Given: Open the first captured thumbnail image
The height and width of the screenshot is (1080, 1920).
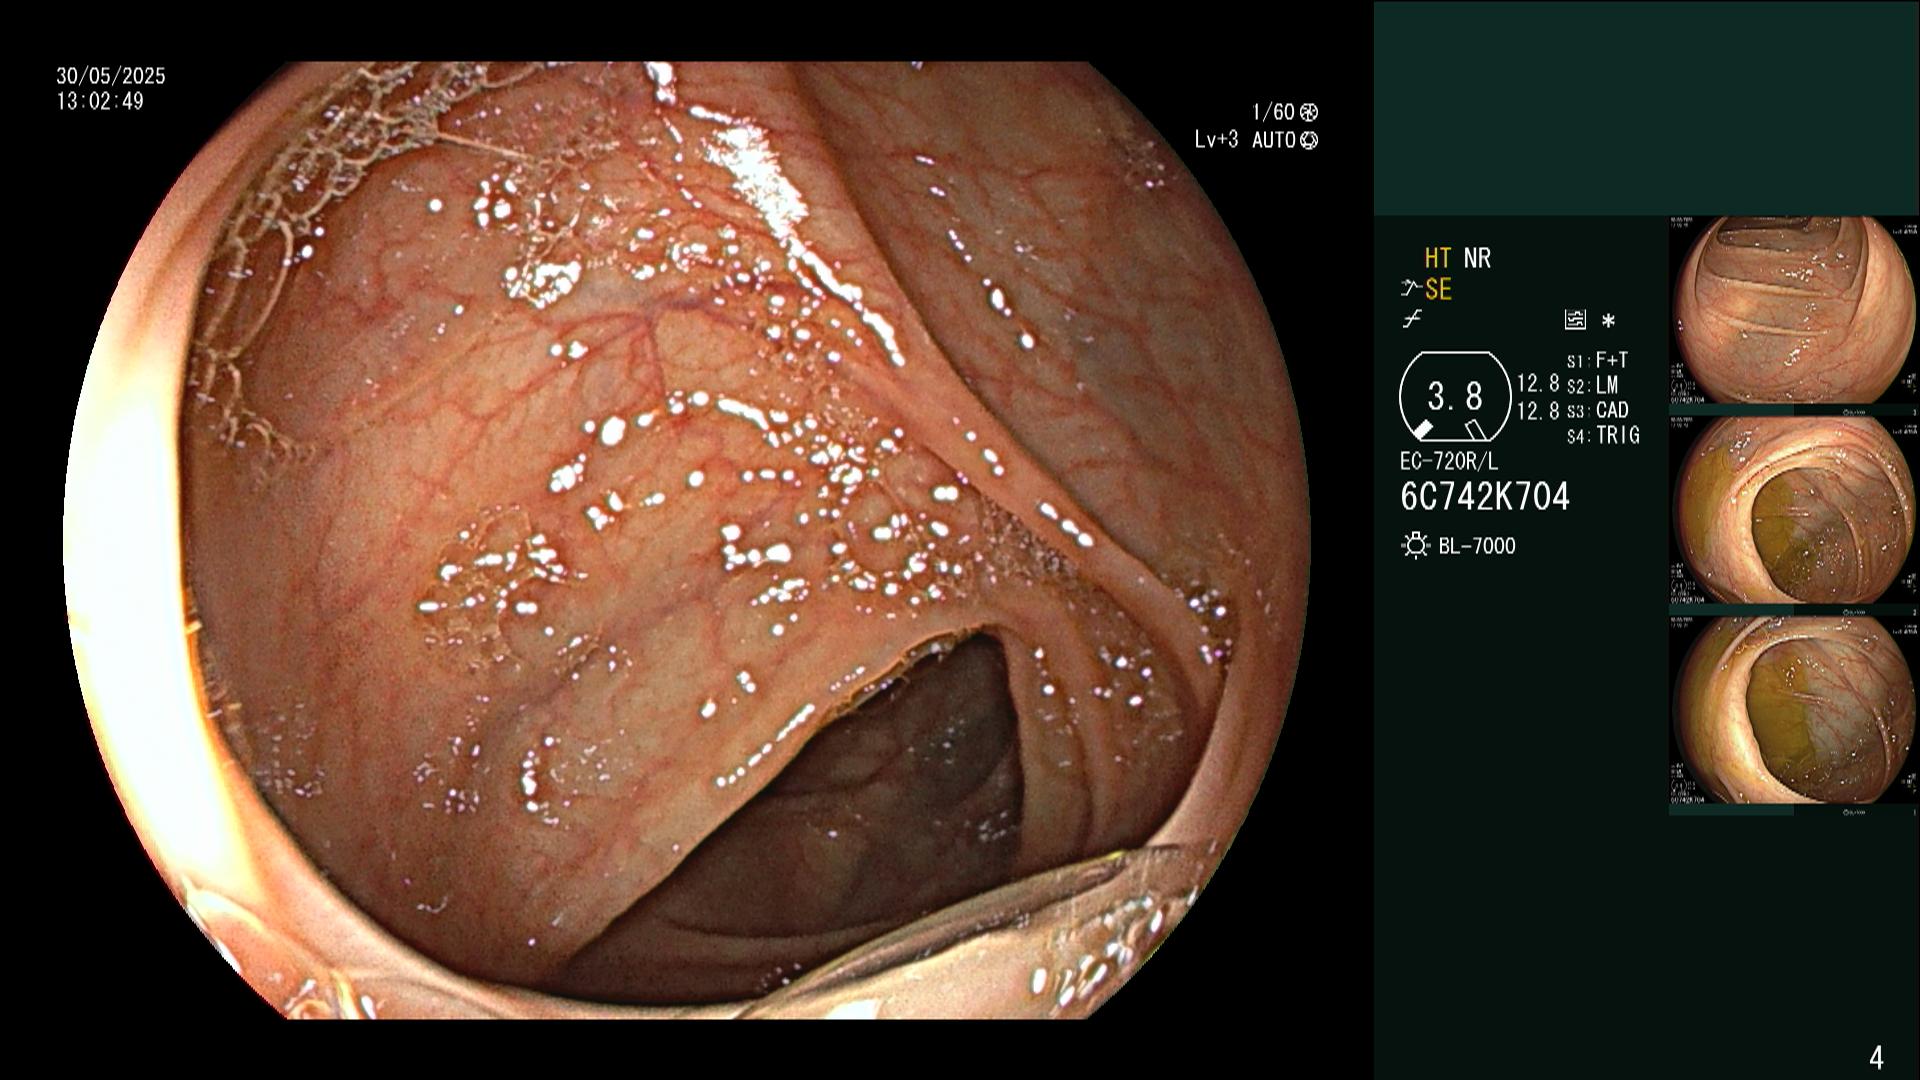Looking at the screenshot, I should [x=1794, y=311].
